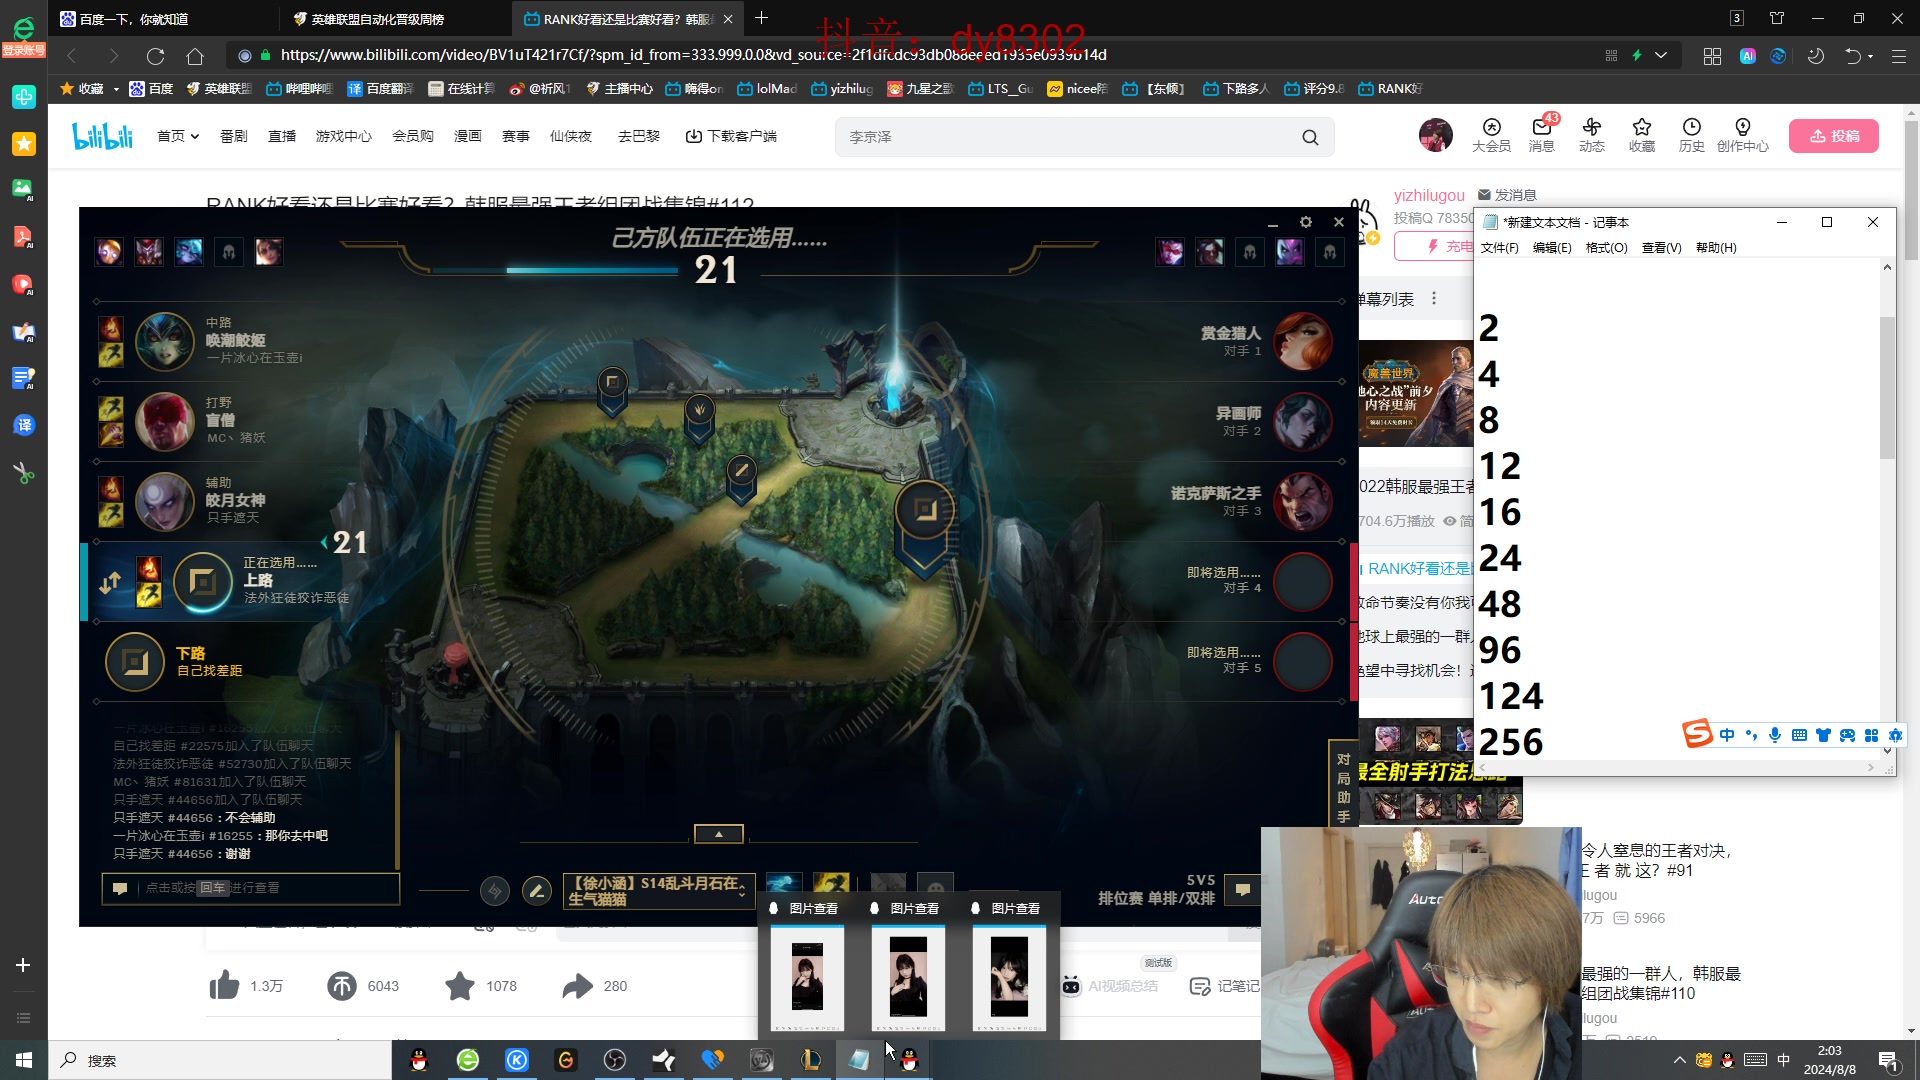Screen dimensions: 1920x1080
Task: Open the 历史 history icon
Action: (1691, 135)
